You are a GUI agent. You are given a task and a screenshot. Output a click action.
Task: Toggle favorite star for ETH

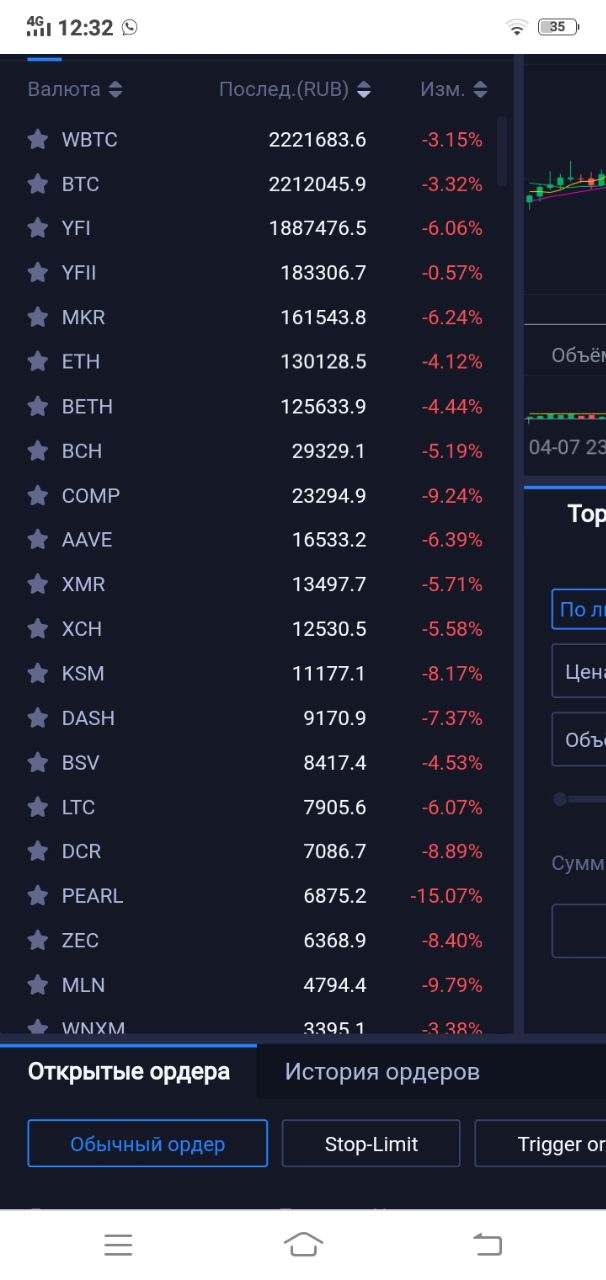(x=38, y=362)
